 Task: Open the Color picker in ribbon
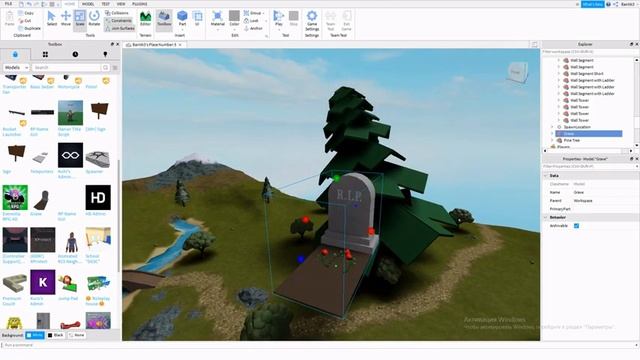point(234,19)
